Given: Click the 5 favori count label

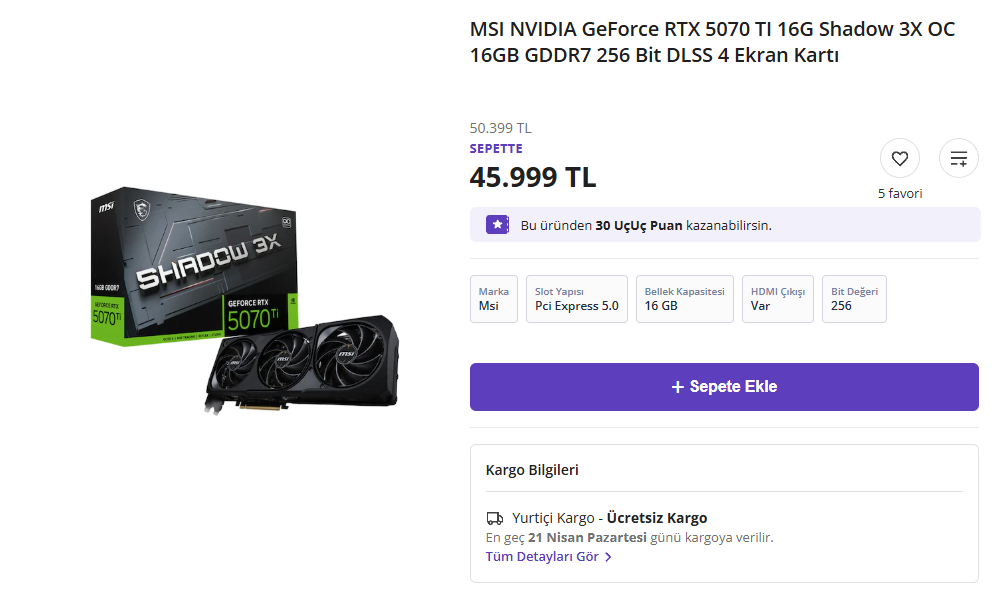Looking at the screenshot, I should [x=900, y=194].
